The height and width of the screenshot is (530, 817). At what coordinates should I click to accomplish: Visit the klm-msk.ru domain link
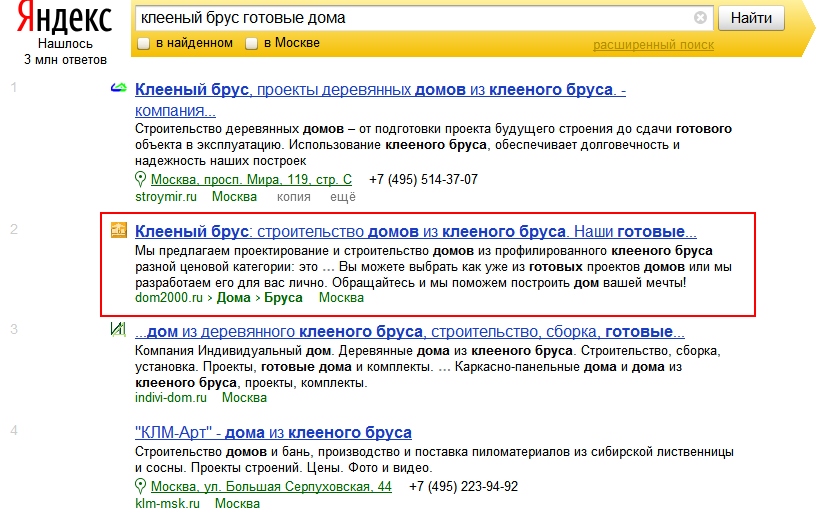pyautogui.click(x=167, y=503)
